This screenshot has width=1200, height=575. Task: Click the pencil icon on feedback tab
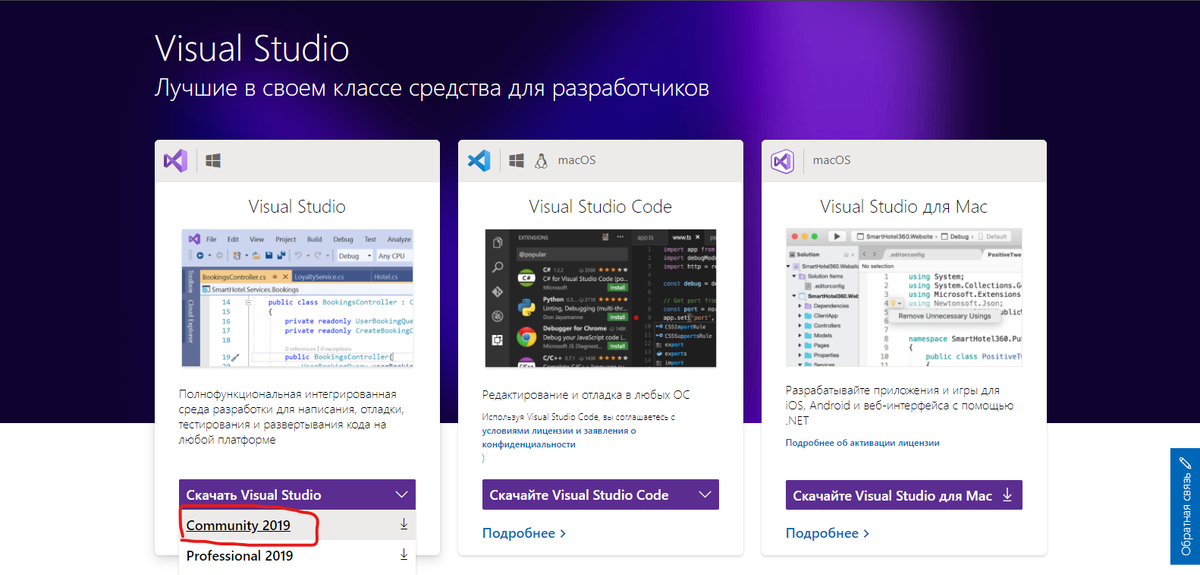(x=1185, y=464)
